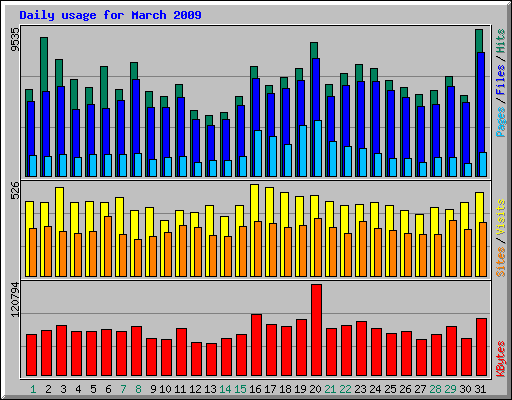Click day label 24 on the x-axis
This screenshot has width=512, height=400.
tap(375, 389)
